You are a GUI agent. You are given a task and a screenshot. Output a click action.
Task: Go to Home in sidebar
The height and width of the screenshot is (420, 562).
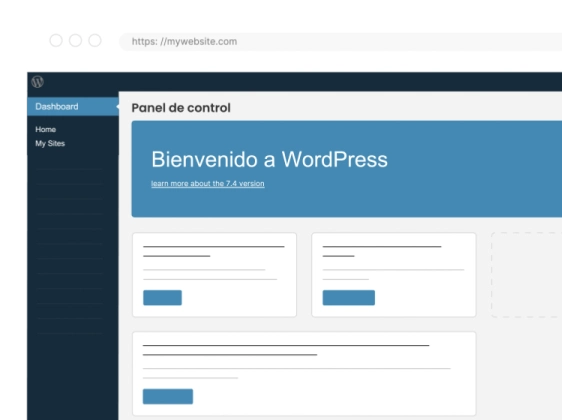click(46, 129)
